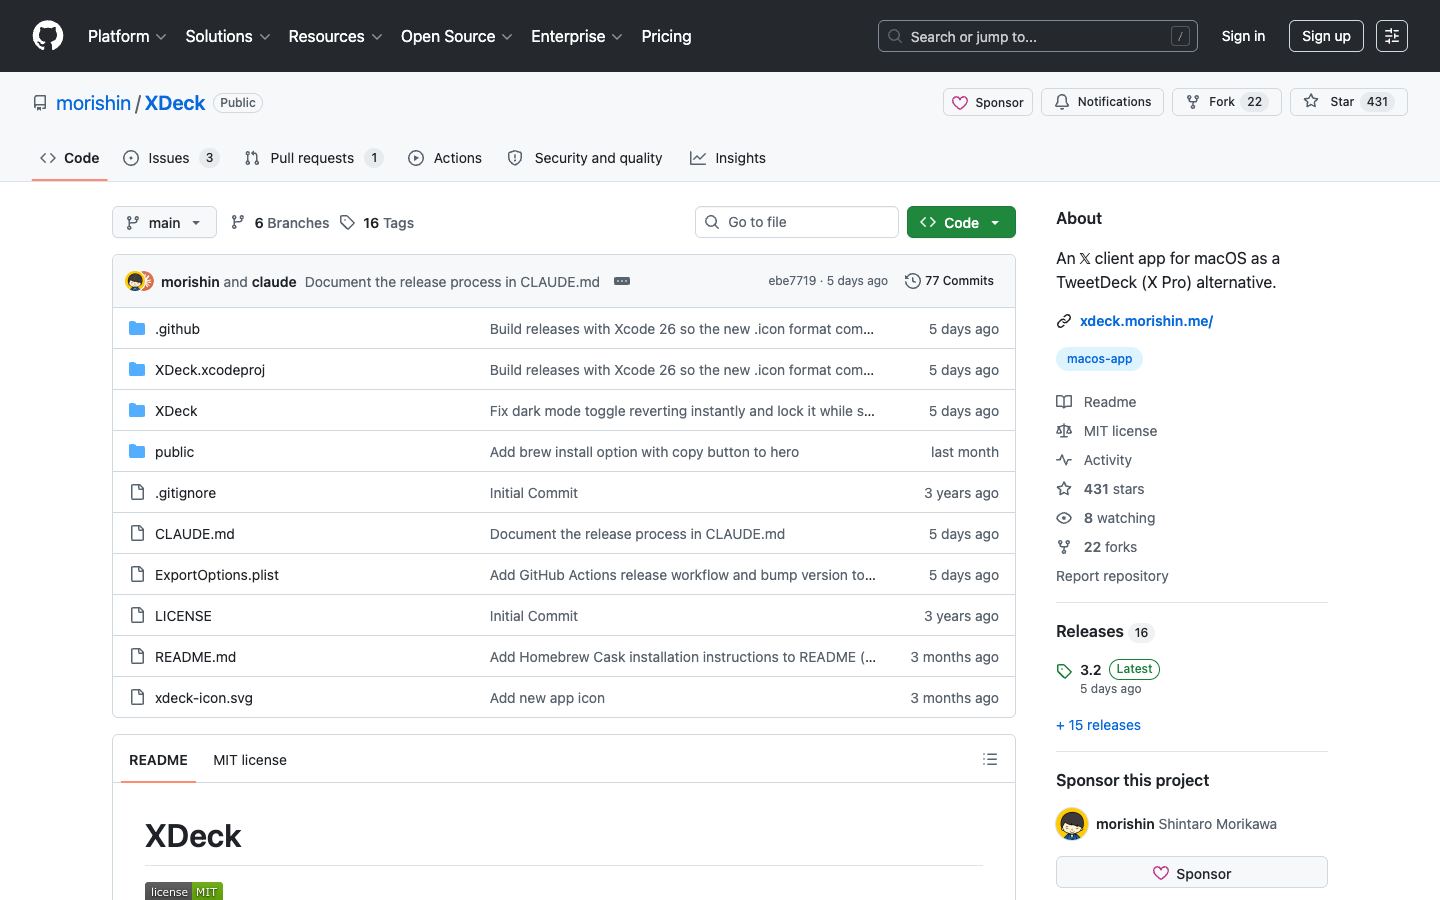Open the .github folder icon
Image resolution: width=1440 pixels, height=900 pixels.
pyautogui.click(x=137, y=329)
